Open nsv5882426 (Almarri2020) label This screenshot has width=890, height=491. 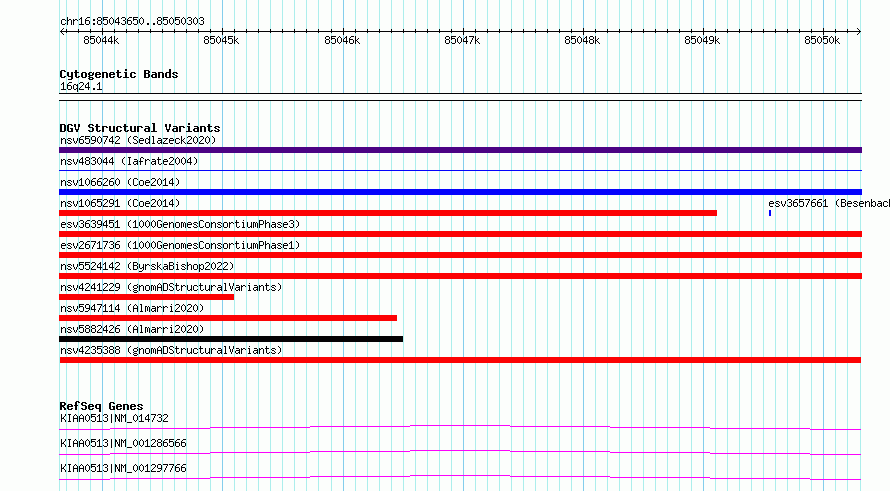pos(132,329)
